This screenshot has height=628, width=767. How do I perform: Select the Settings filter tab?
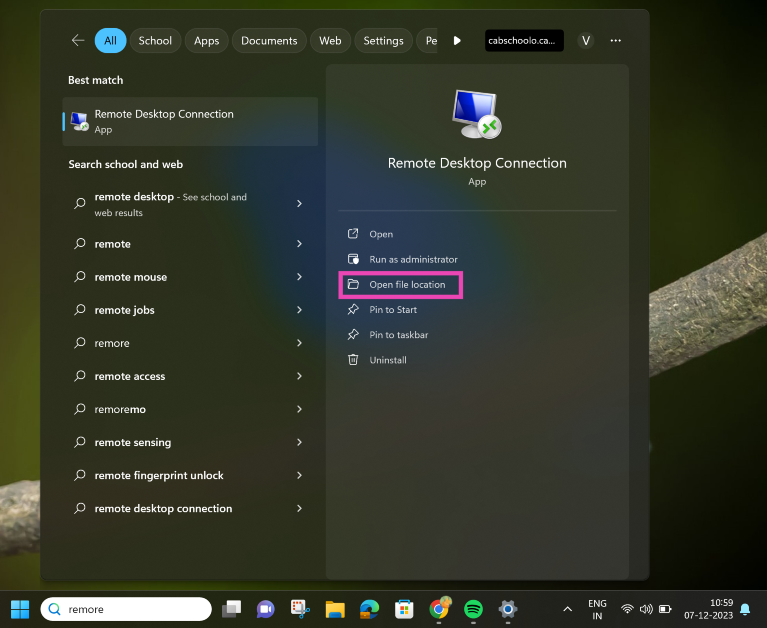(383, 41)
